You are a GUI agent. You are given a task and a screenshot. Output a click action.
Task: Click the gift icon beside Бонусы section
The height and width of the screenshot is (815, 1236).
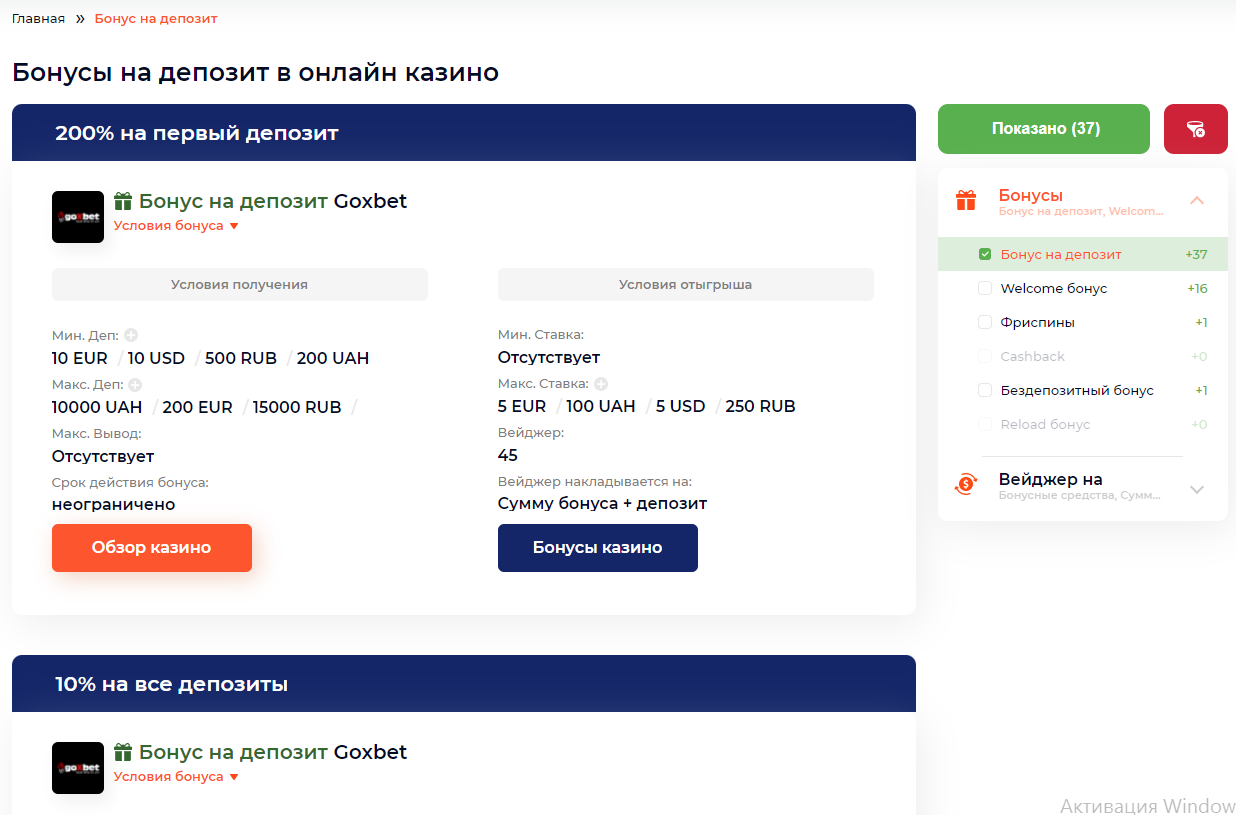click(x=966, y=200)
